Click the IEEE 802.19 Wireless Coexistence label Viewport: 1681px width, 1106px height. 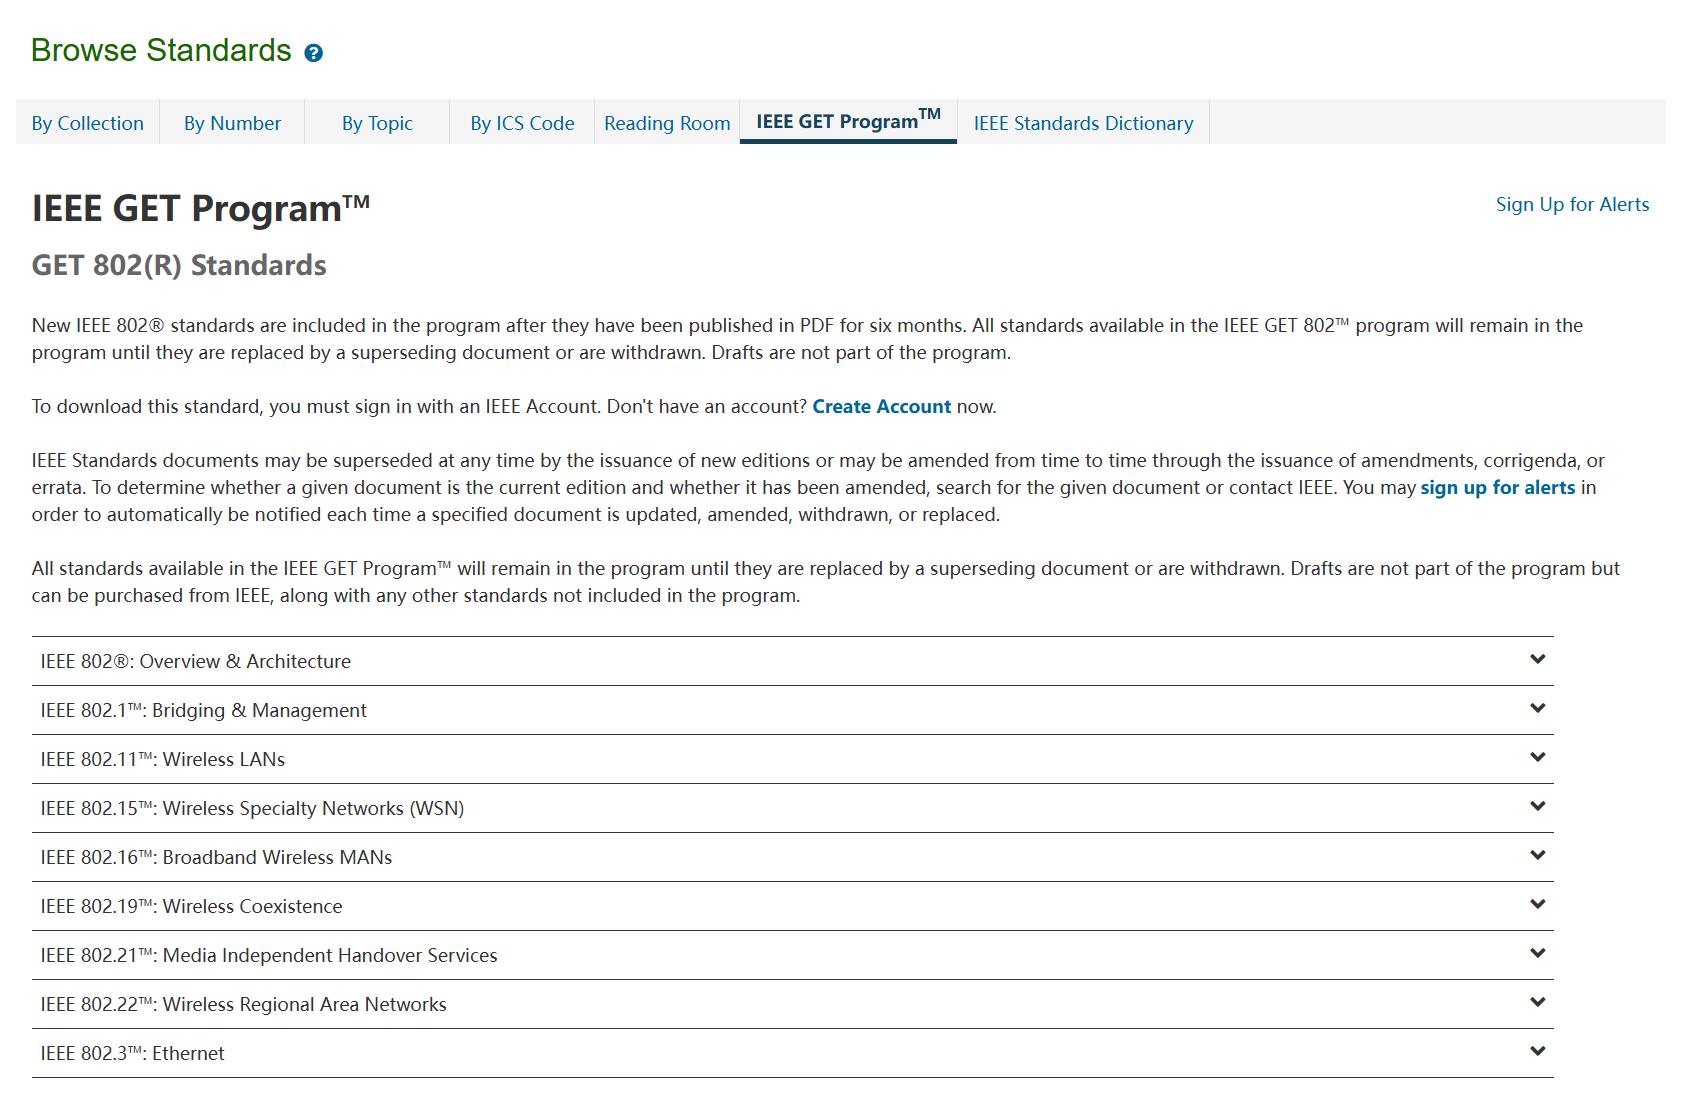coord(191,906)
